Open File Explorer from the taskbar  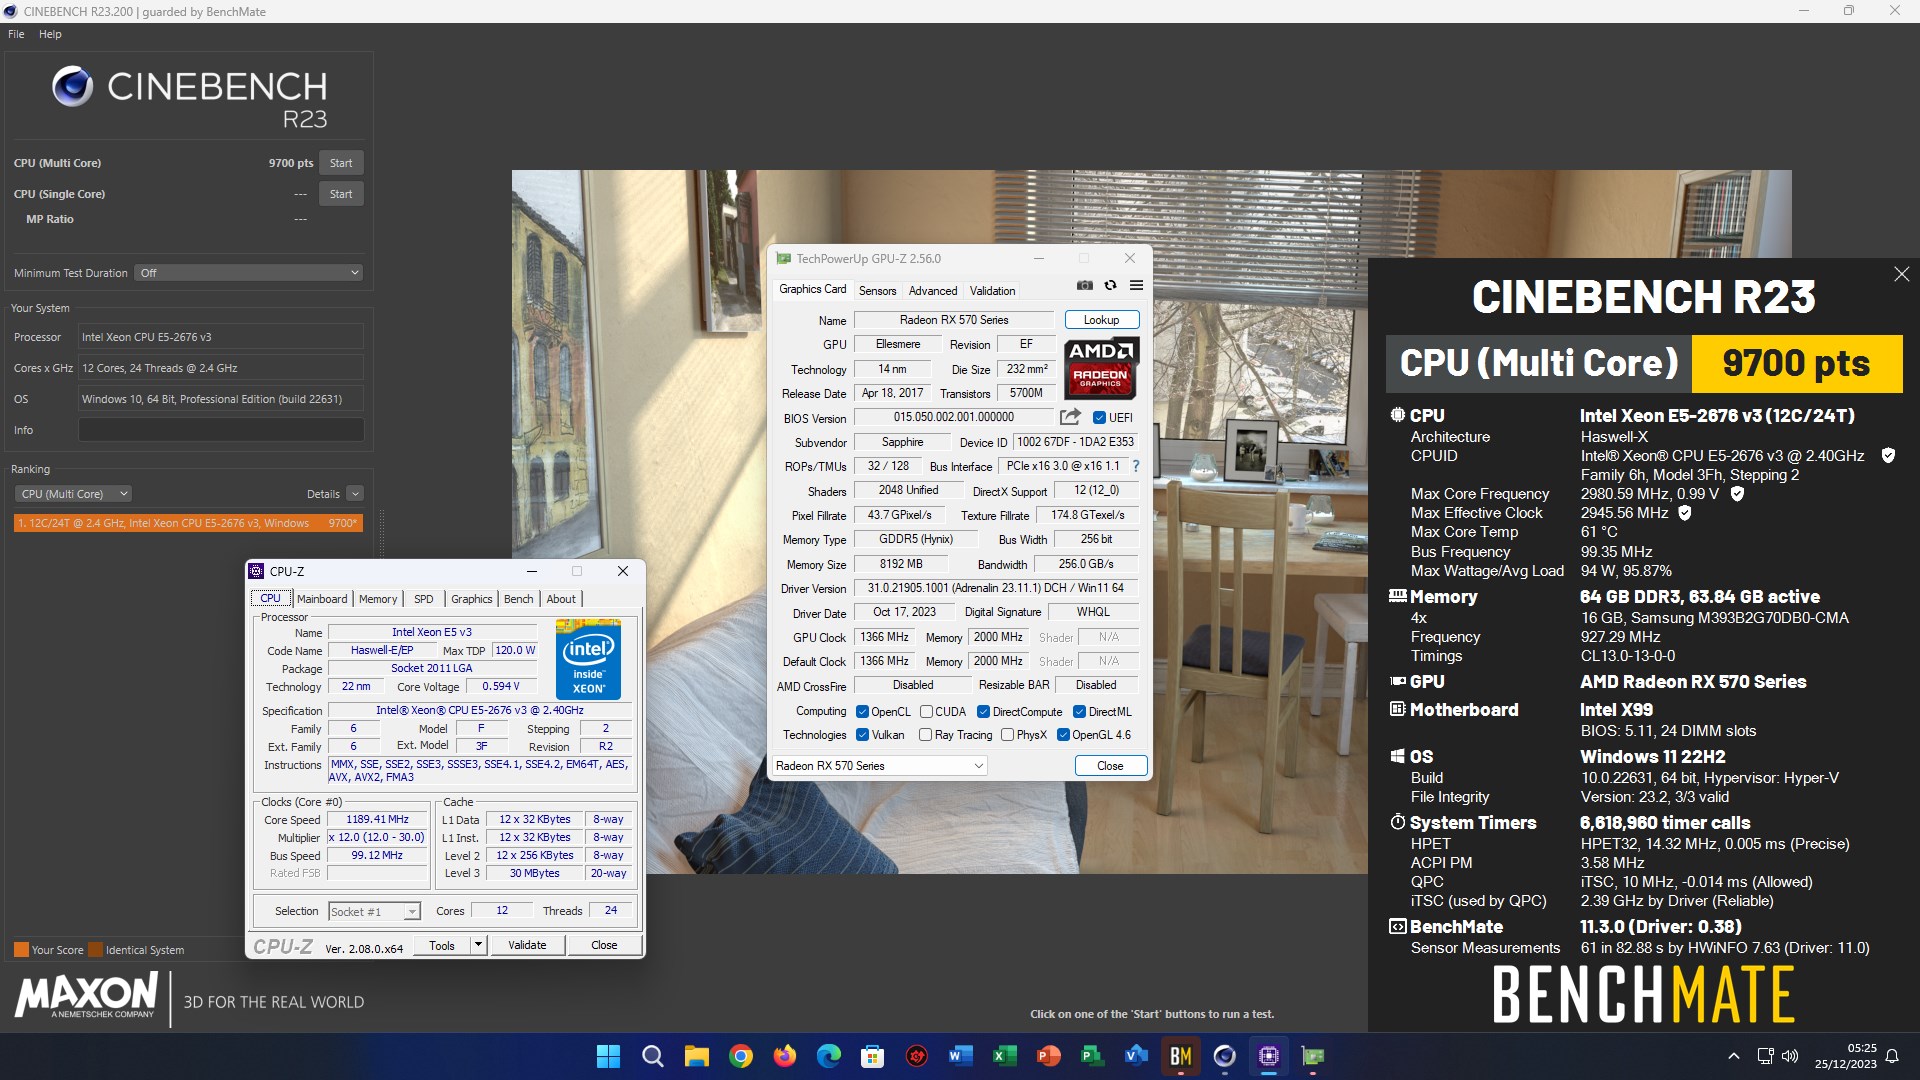pyautogui.click(x=696, y=1056)
